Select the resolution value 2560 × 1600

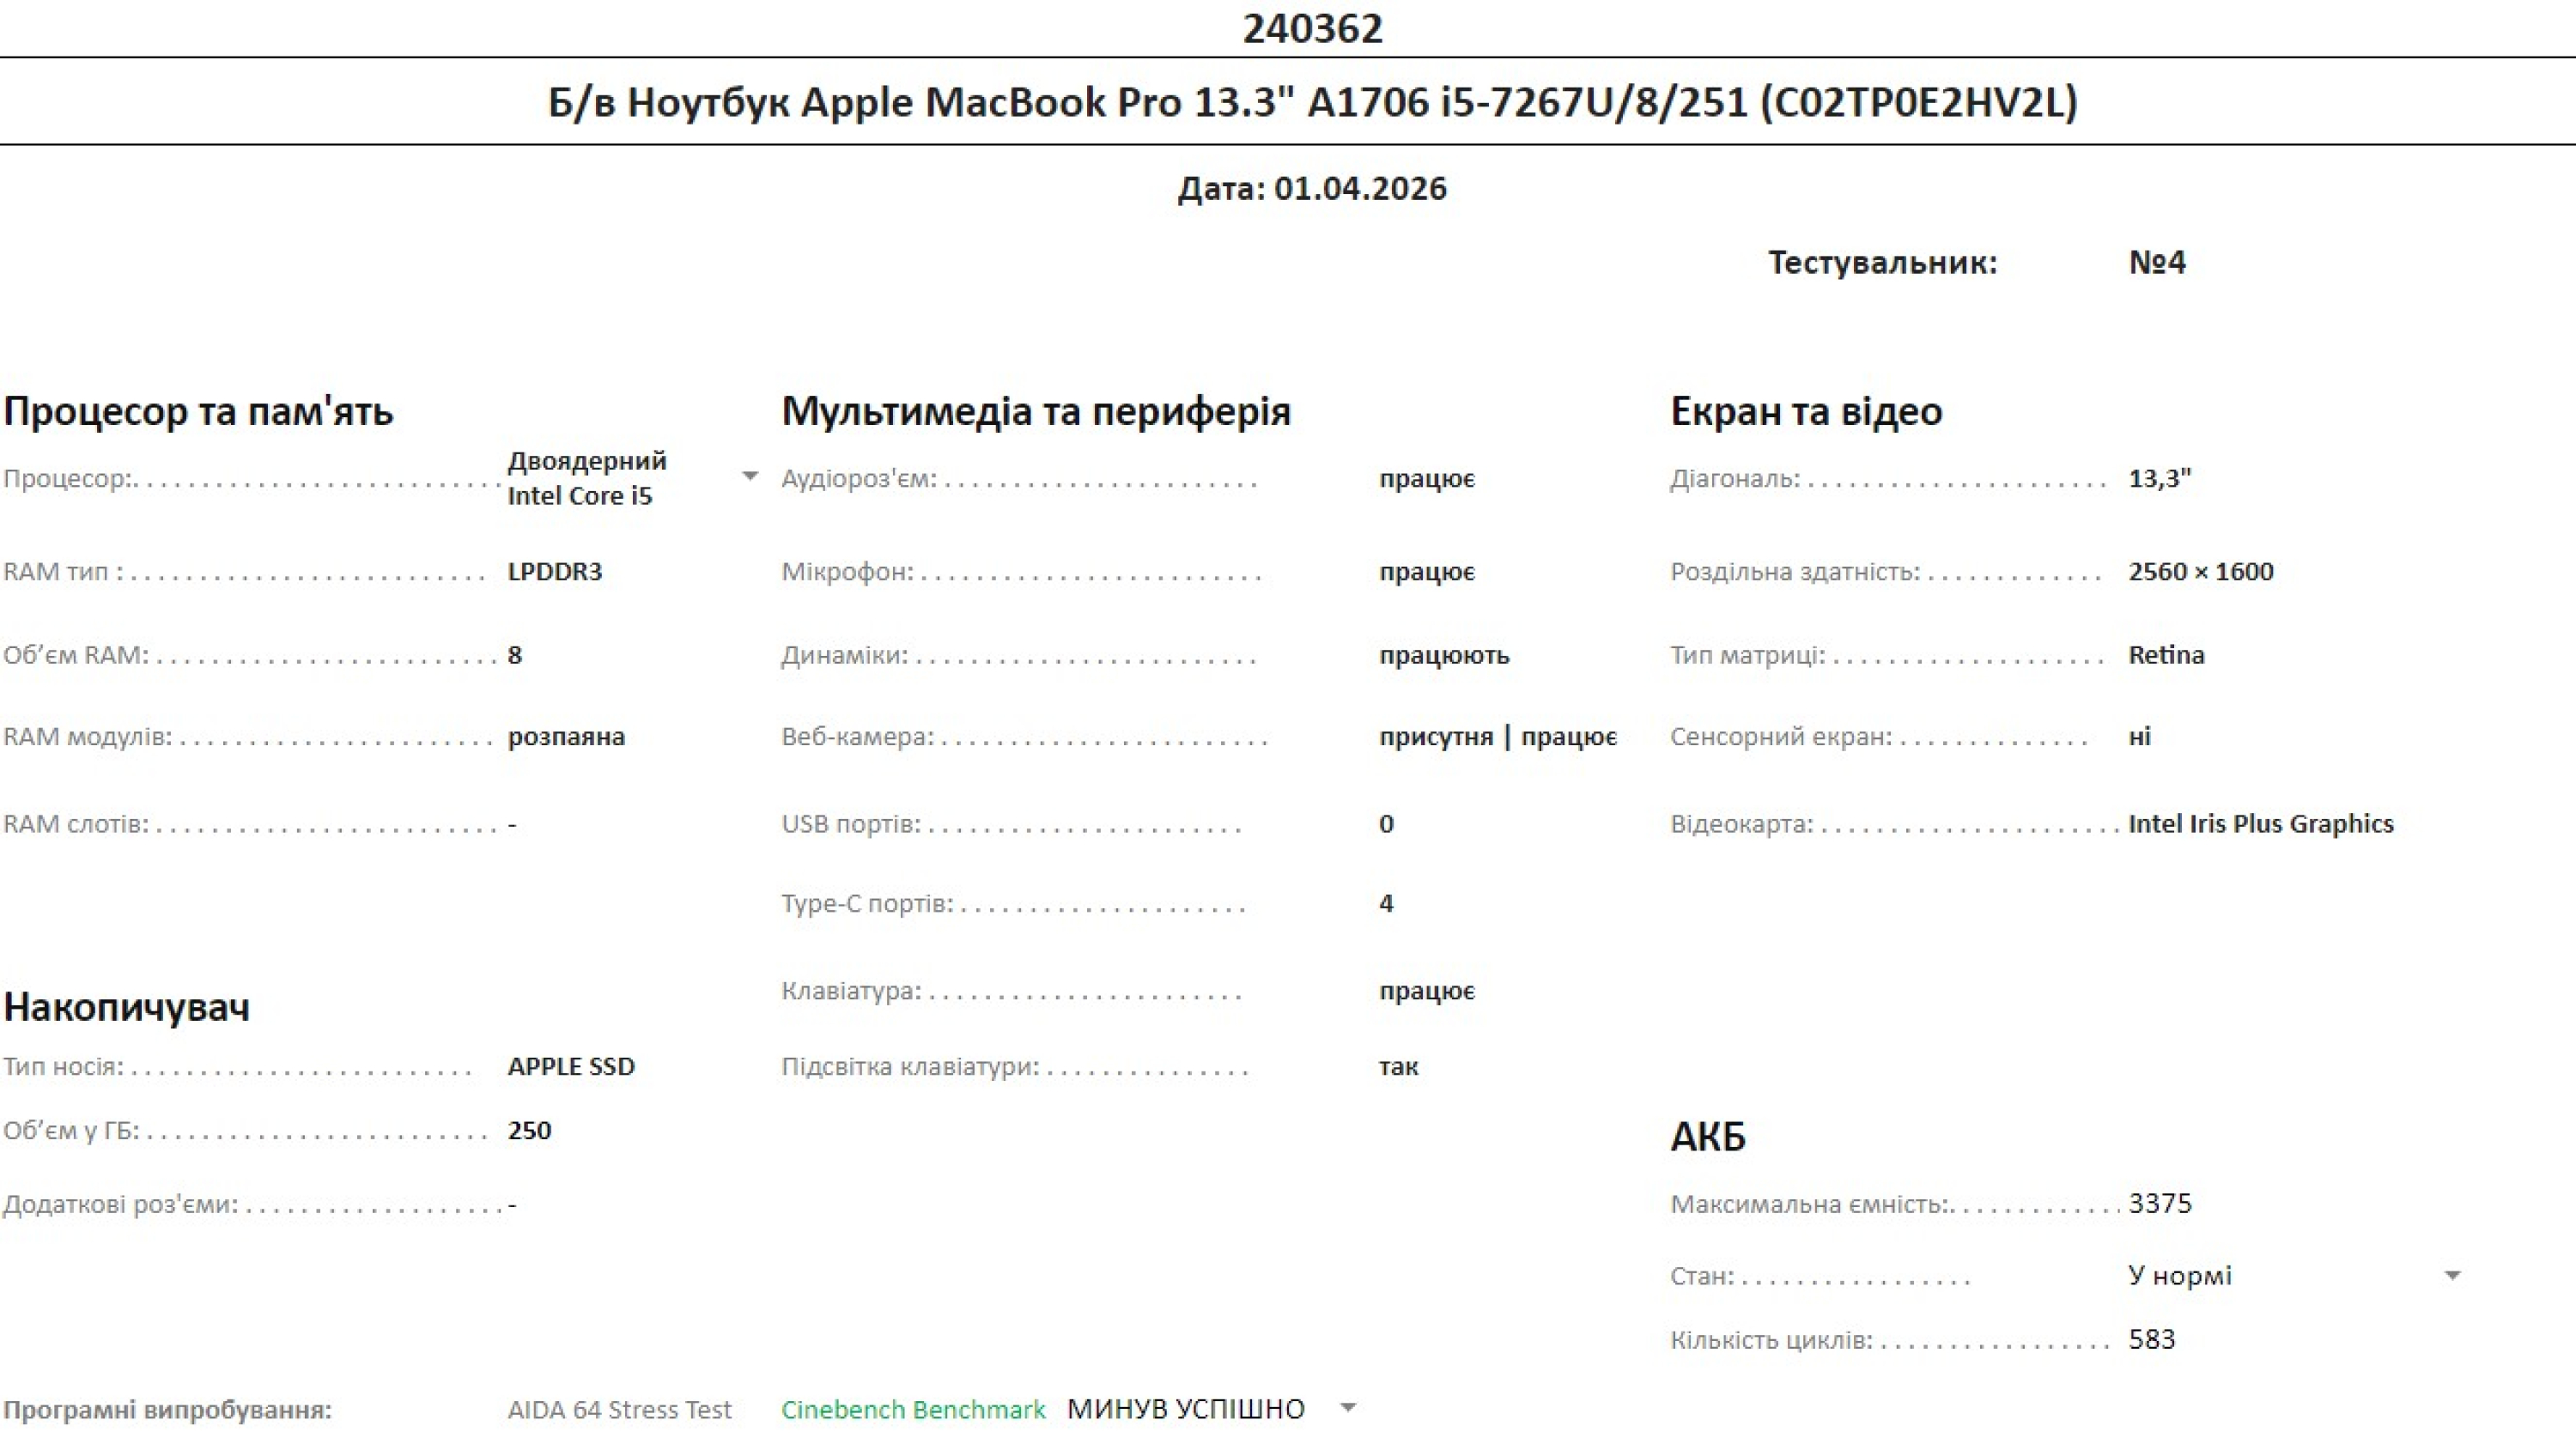2201,571
